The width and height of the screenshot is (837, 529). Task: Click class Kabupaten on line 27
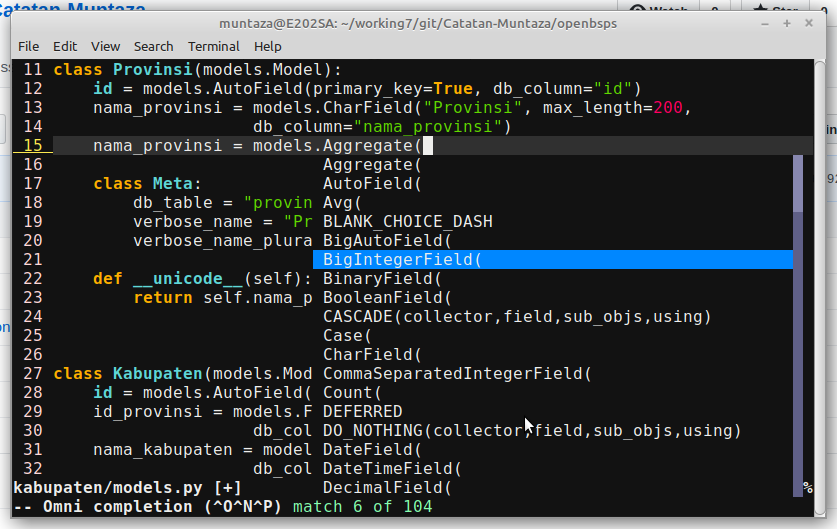(x=128, y=374)
